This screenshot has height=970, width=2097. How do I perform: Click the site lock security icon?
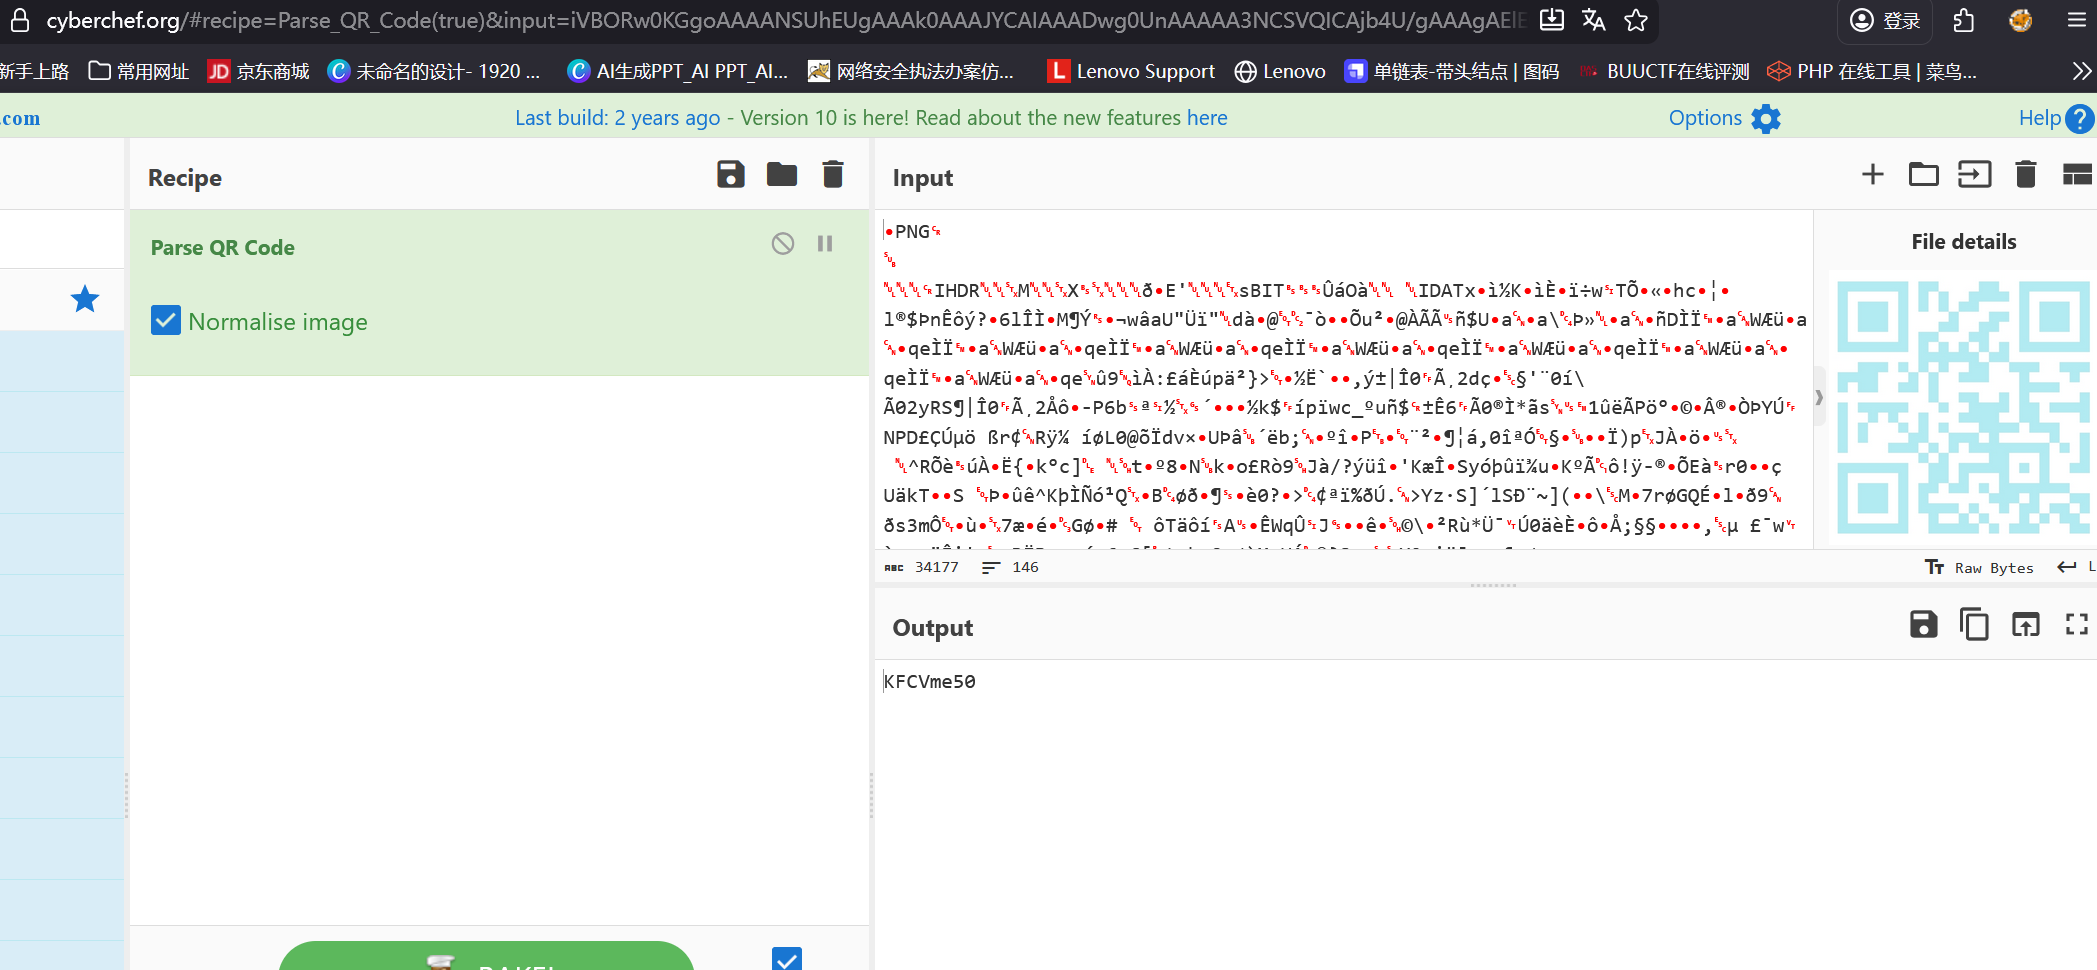(20, 20)
